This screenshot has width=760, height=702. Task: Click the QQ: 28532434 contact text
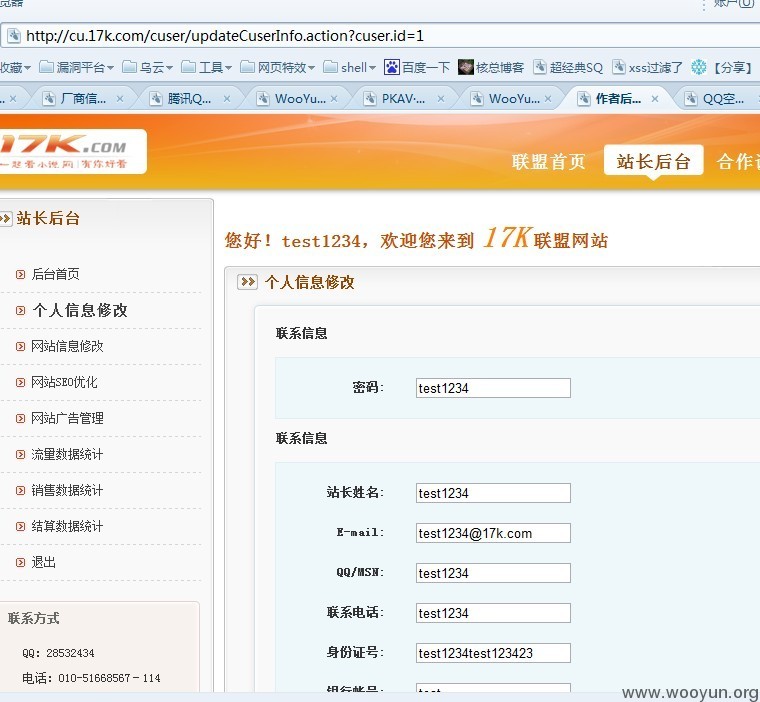click(x=58, y=653)
